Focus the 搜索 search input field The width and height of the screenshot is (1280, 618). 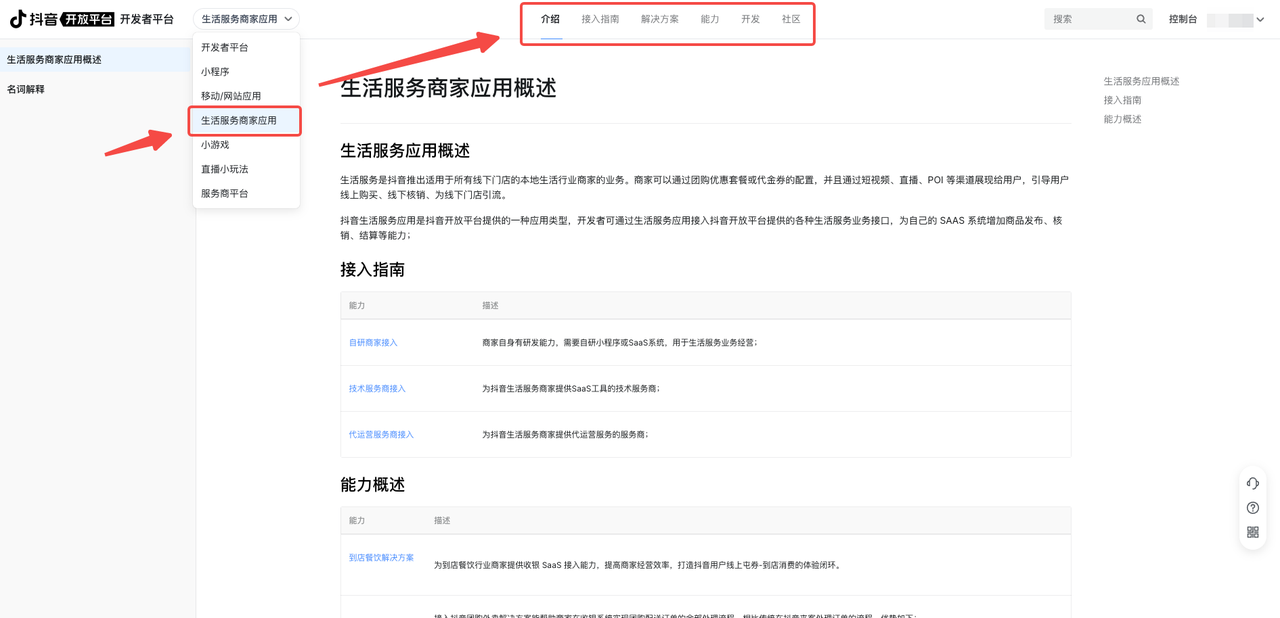[x=1090, y=19]
